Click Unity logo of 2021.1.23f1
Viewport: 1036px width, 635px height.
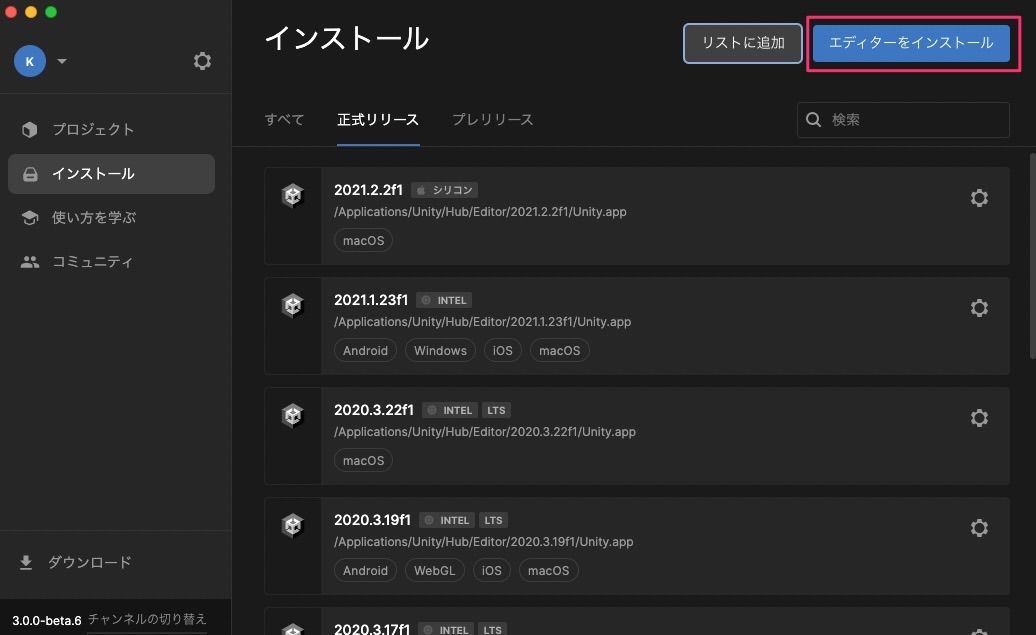click(292, 305)
